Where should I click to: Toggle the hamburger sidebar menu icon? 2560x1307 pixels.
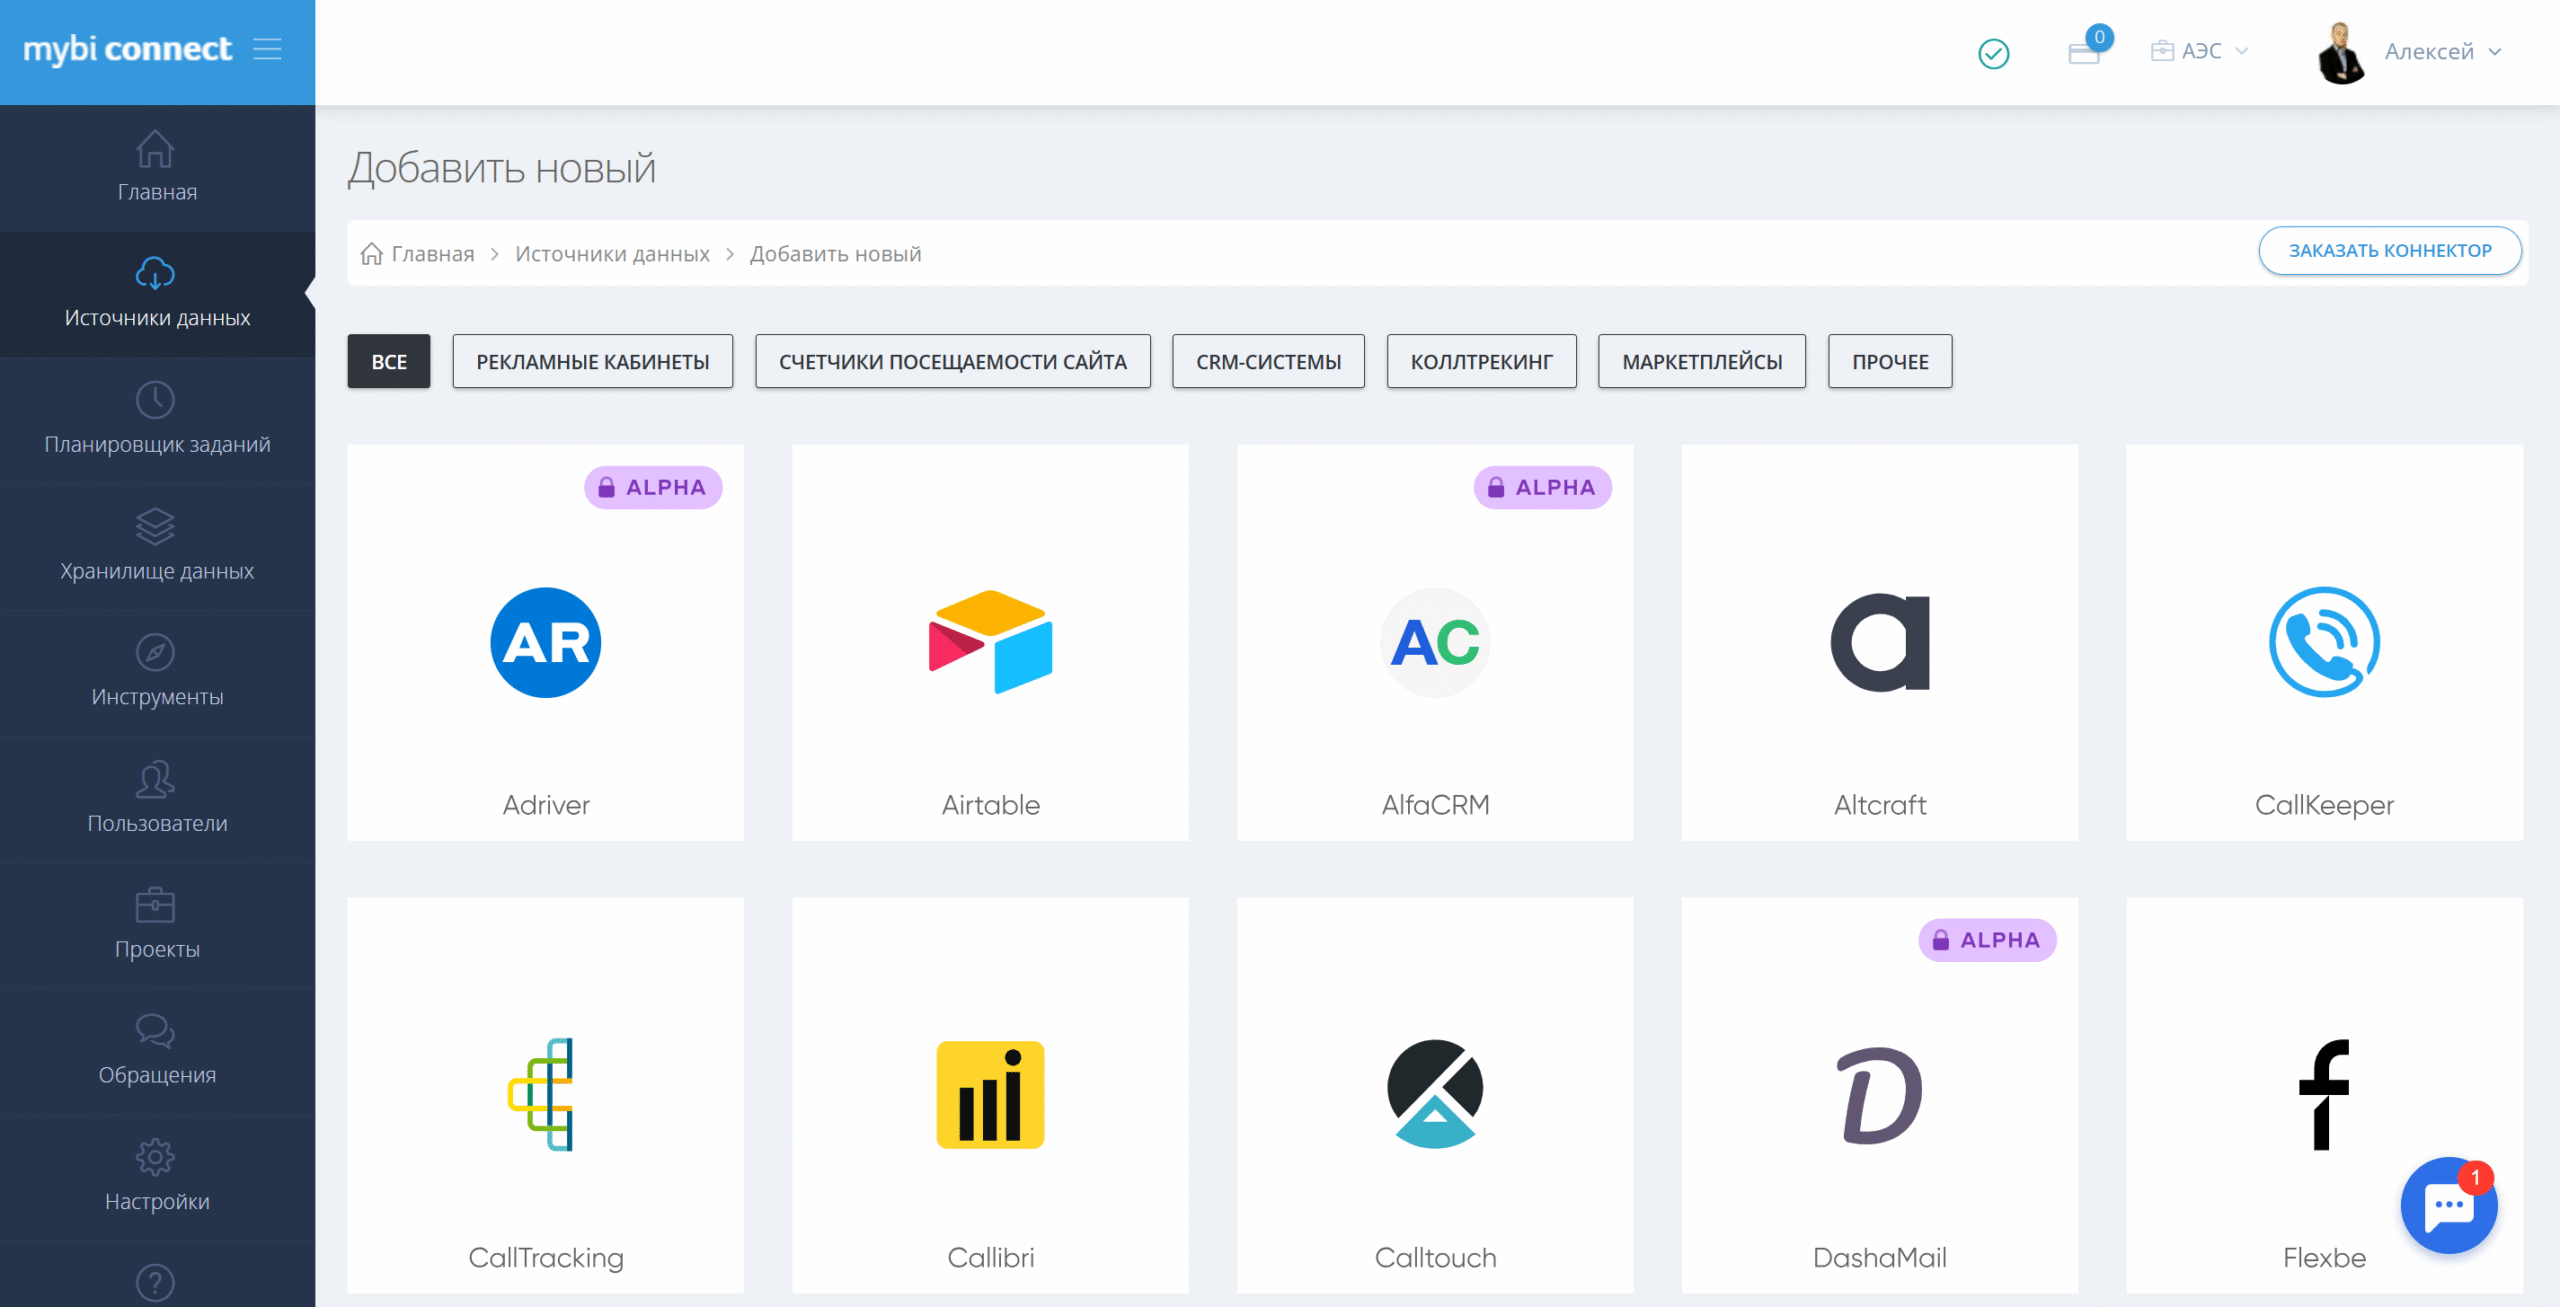(267, 49)
